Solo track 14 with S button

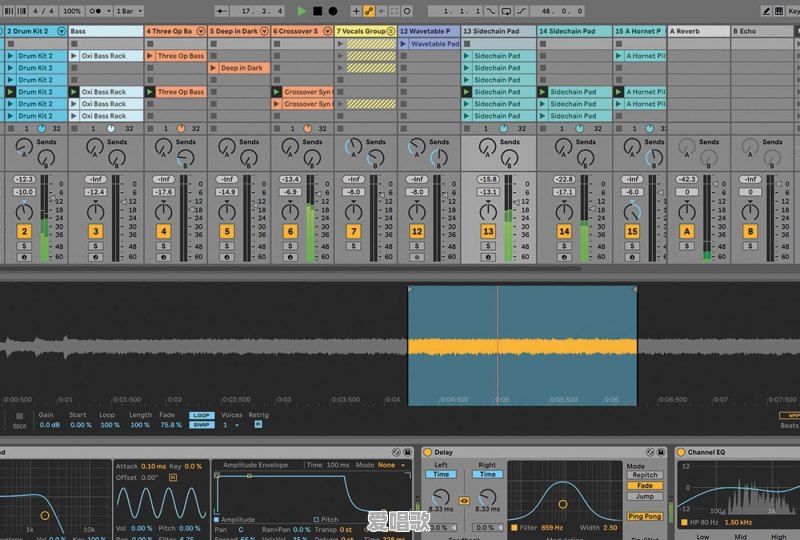[x=564, y=246]
